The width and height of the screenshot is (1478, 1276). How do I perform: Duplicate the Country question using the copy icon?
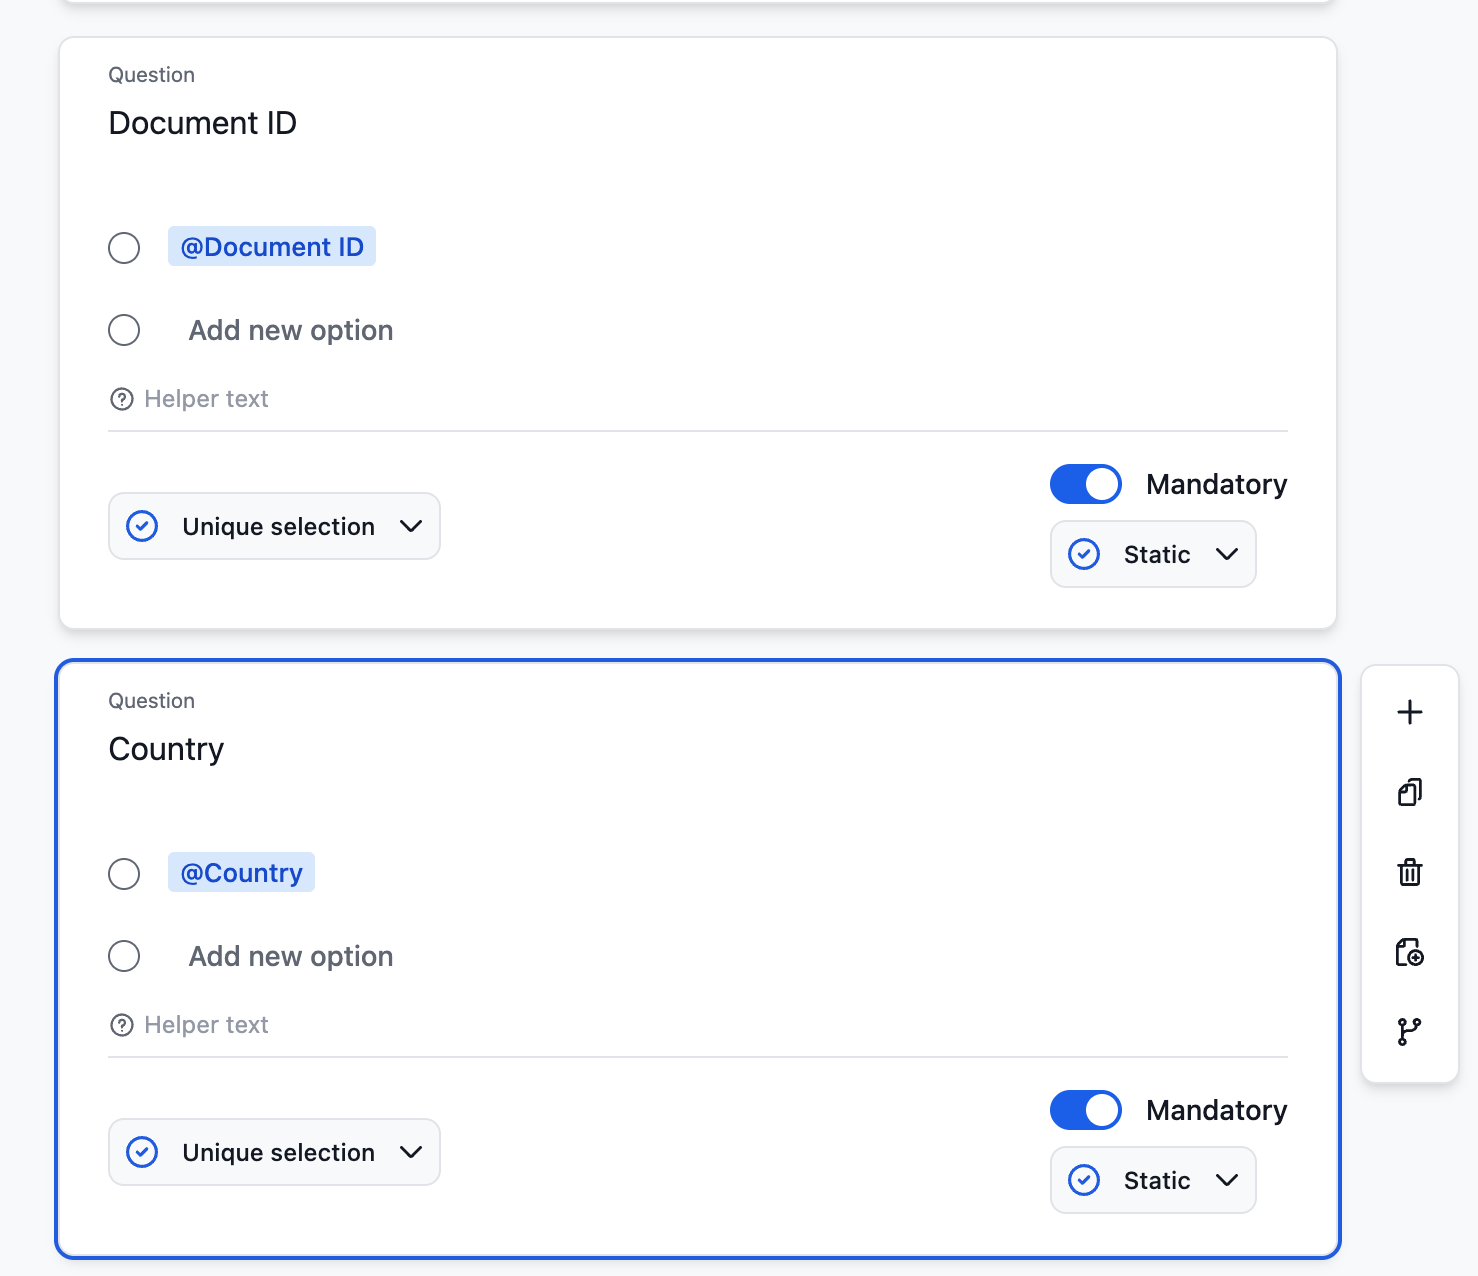pos(1409,791)
